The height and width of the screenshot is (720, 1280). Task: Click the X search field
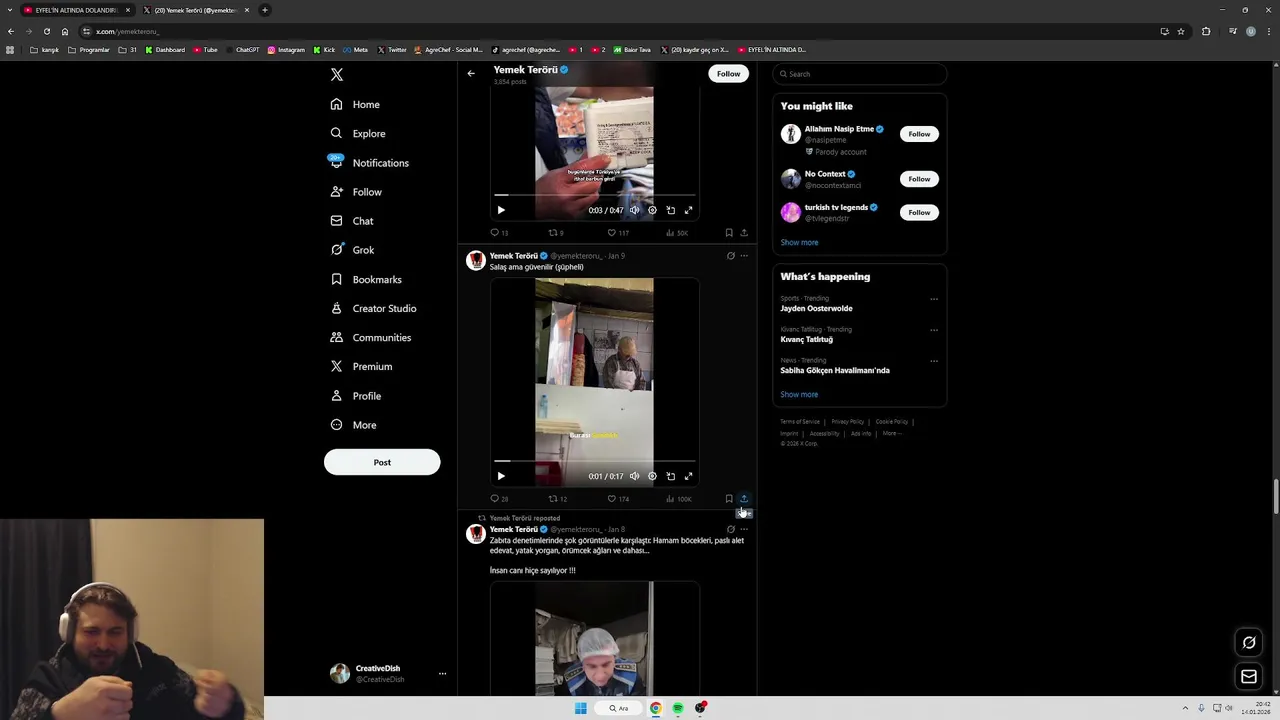tap(859, 74)
